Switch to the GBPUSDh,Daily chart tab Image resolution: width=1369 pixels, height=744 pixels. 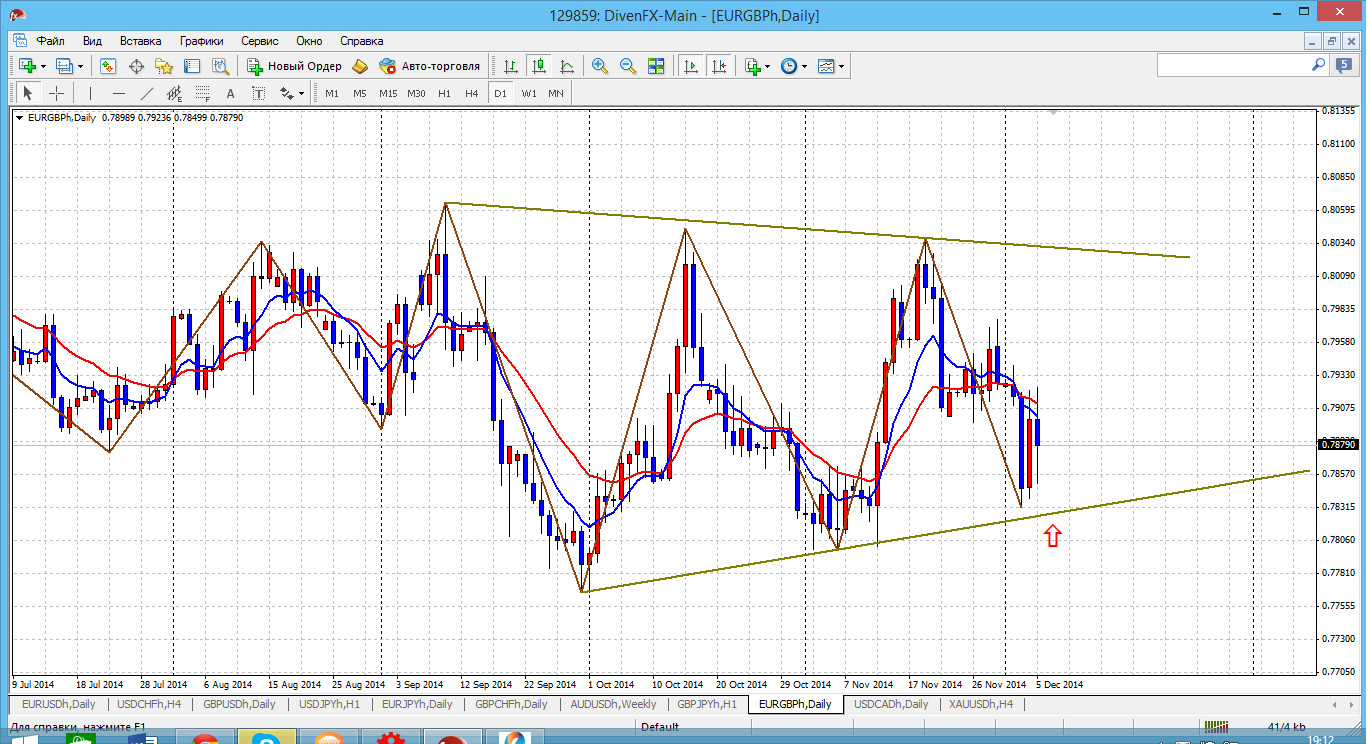tap(239, 704)
